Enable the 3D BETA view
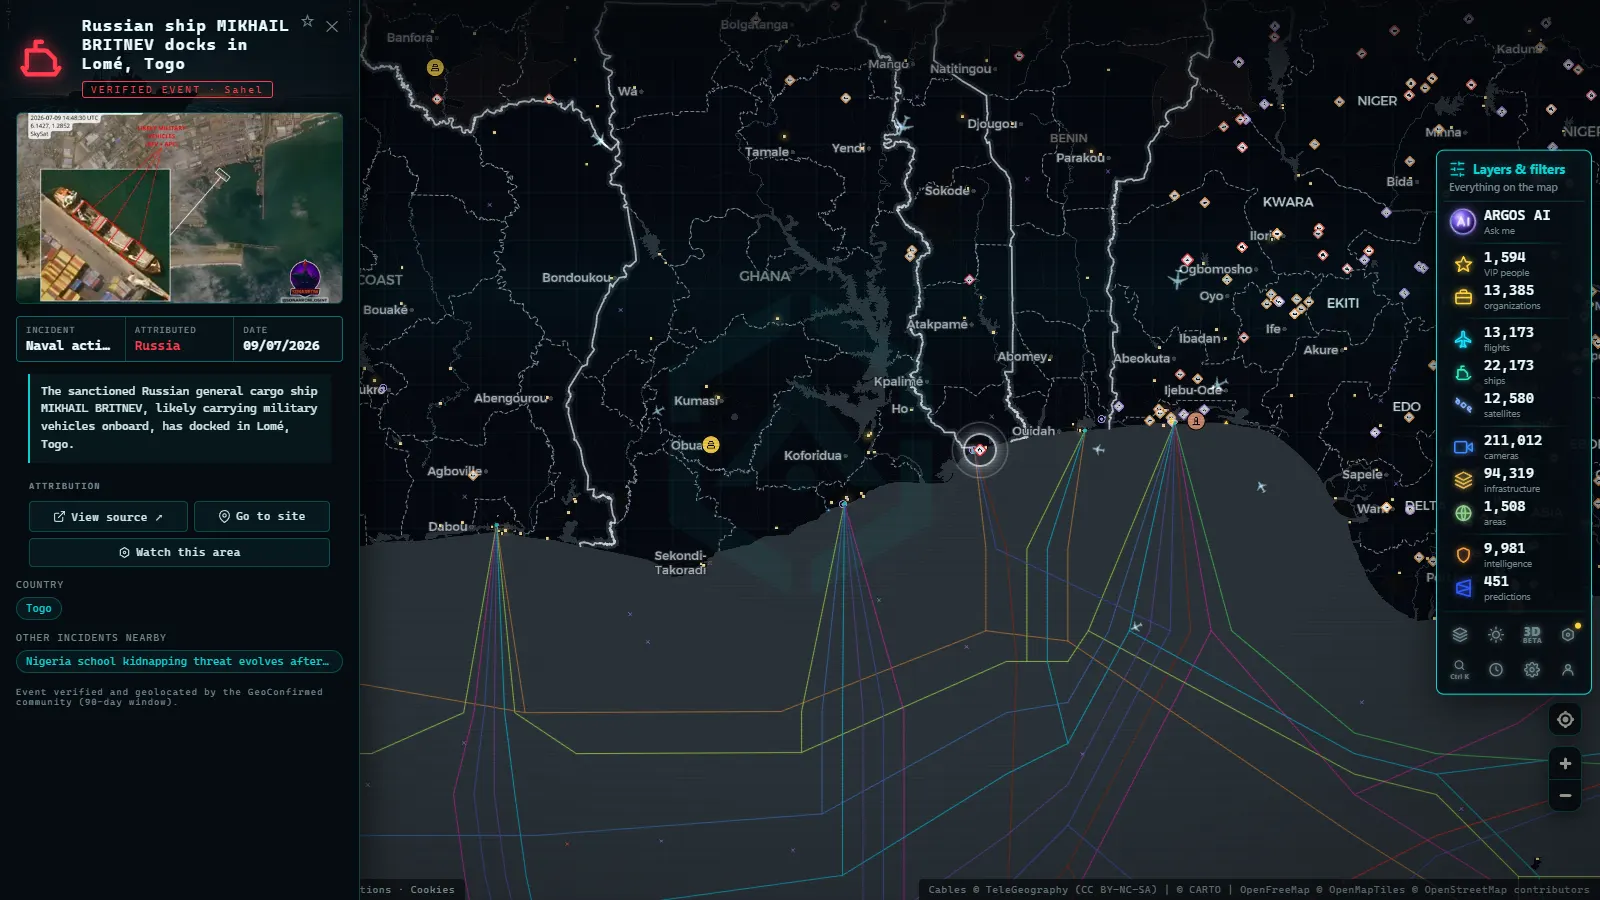 (1532, 635)
